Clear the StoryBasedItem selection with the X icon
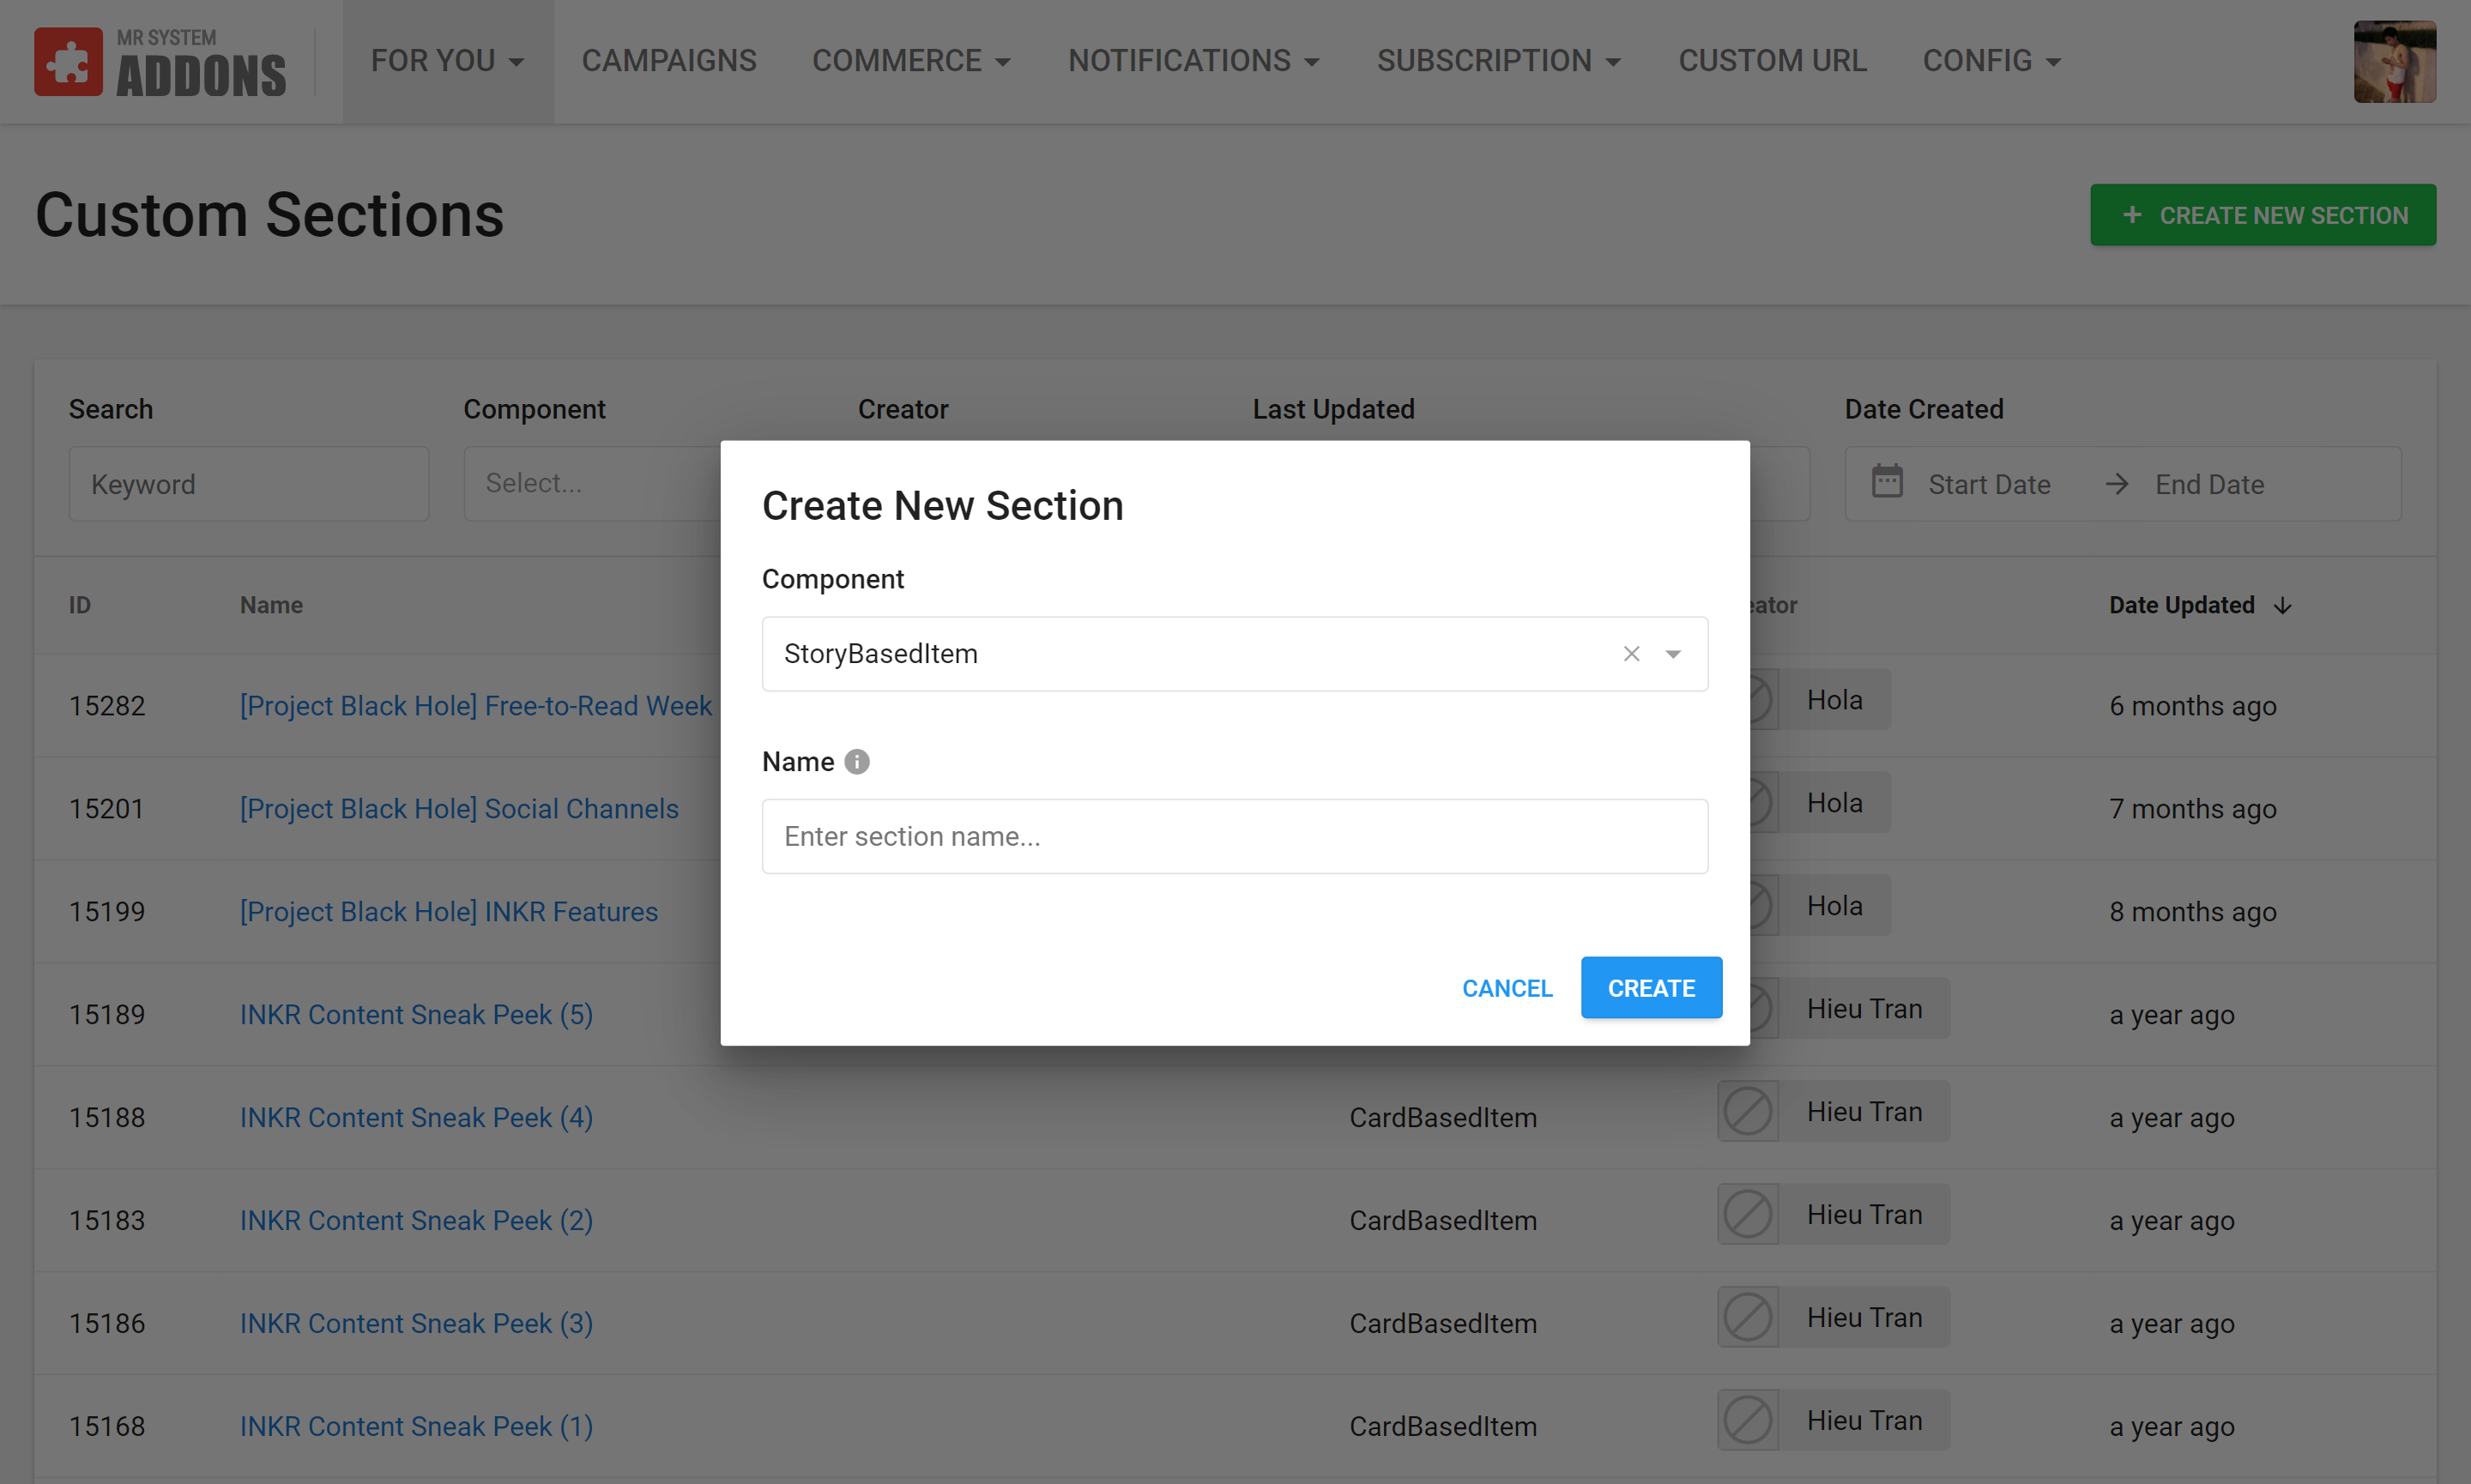Screen dimensions: 2471x1484 pos(1631,654)
